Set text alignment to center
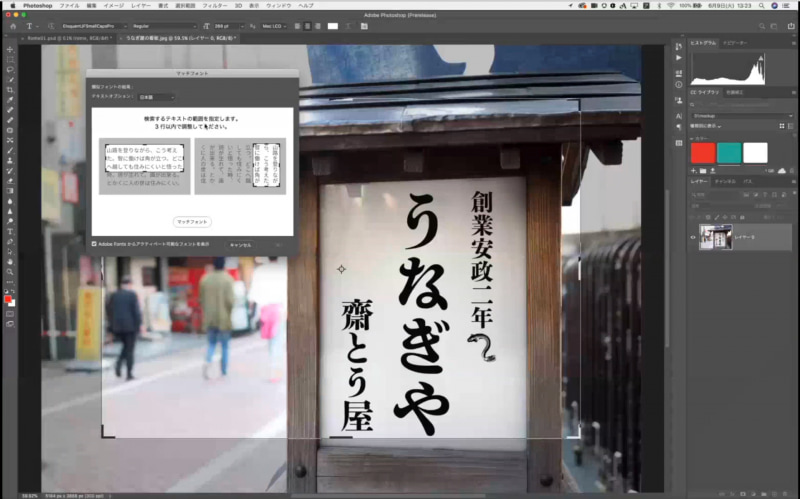Viewport: 800px width, 499px height. (x=307, y=26)
